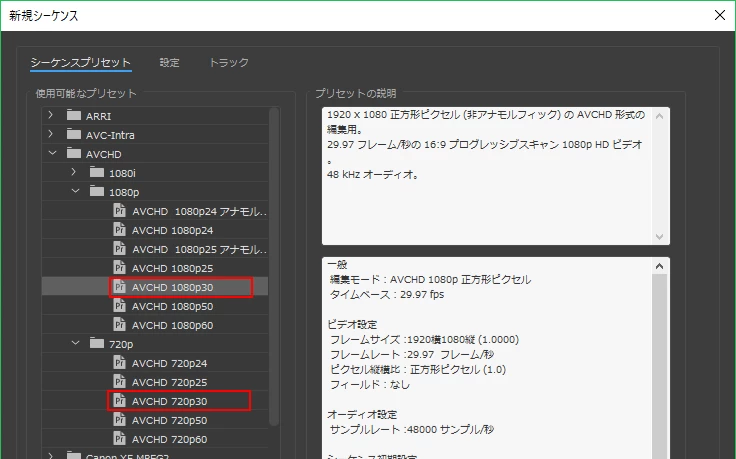736x459 pixels.
Task: Click preset icon of AVCHD 1080p24 アナモル
Action: coord(120,210)
